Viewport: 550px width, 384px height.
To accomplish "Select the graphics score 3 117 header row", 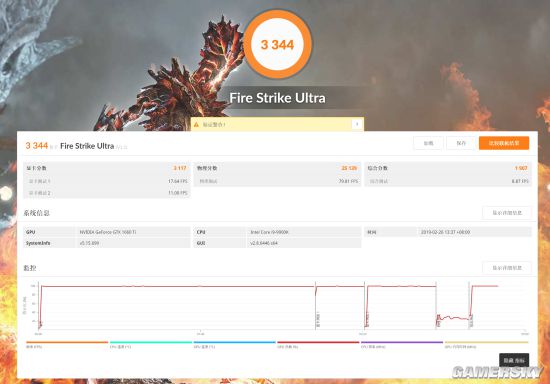I will click(x=107, y=168).
